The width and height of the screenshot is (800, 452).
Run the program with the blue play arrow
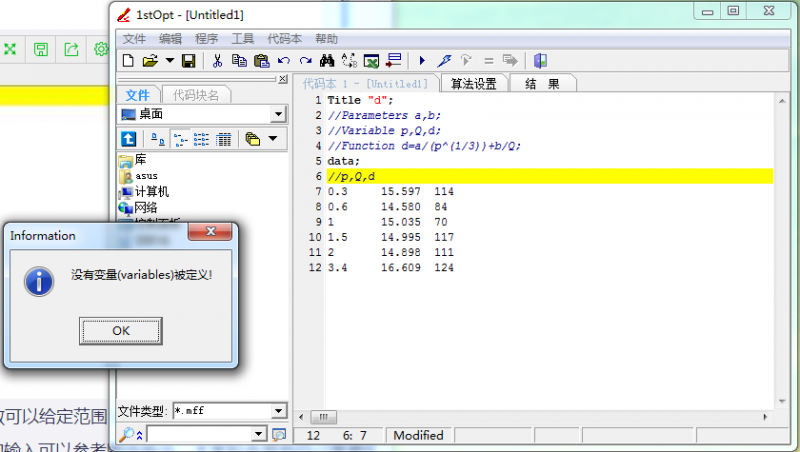click(422, 61)
